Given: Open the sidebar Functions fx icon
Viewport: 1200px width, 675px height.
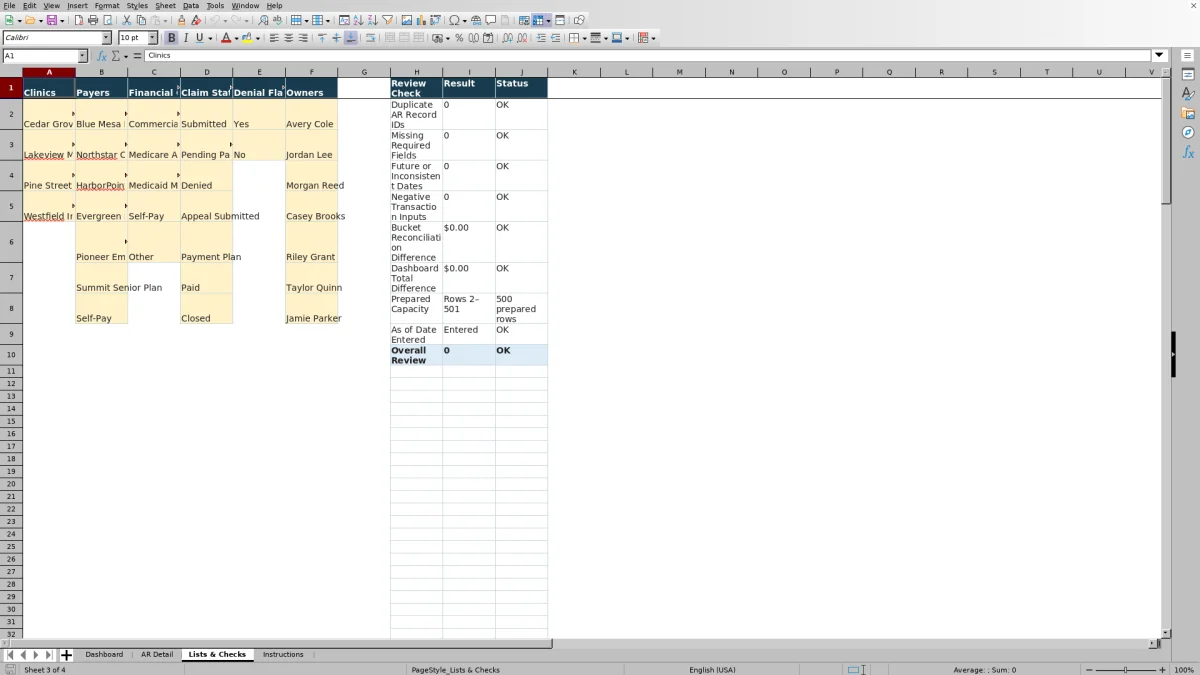Looking at the screenshot, I should (x=1188, y=152).
